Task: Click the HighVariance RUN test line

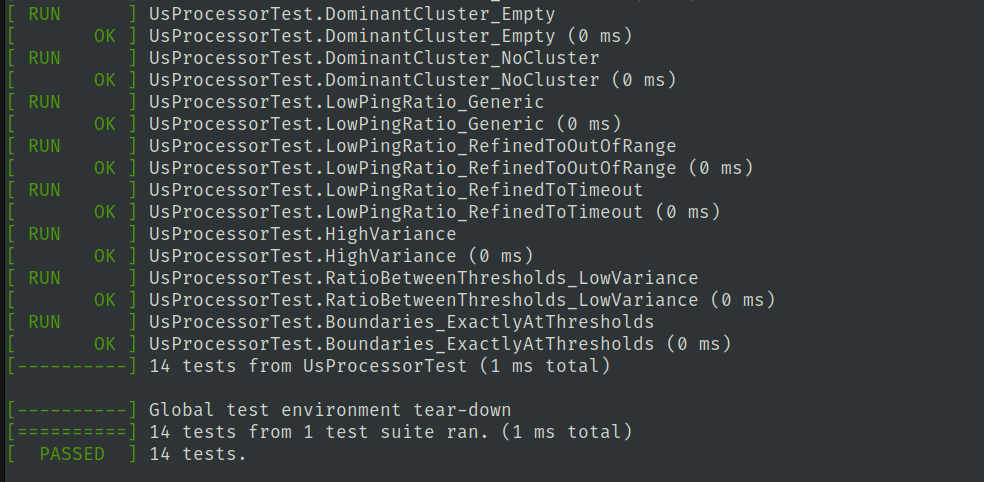Action: coord(302,234)
